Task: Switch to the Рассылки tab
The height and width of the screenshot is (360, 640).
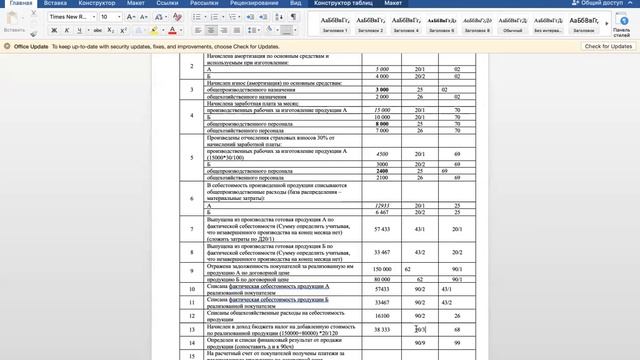Action: (x=204, y=3)
